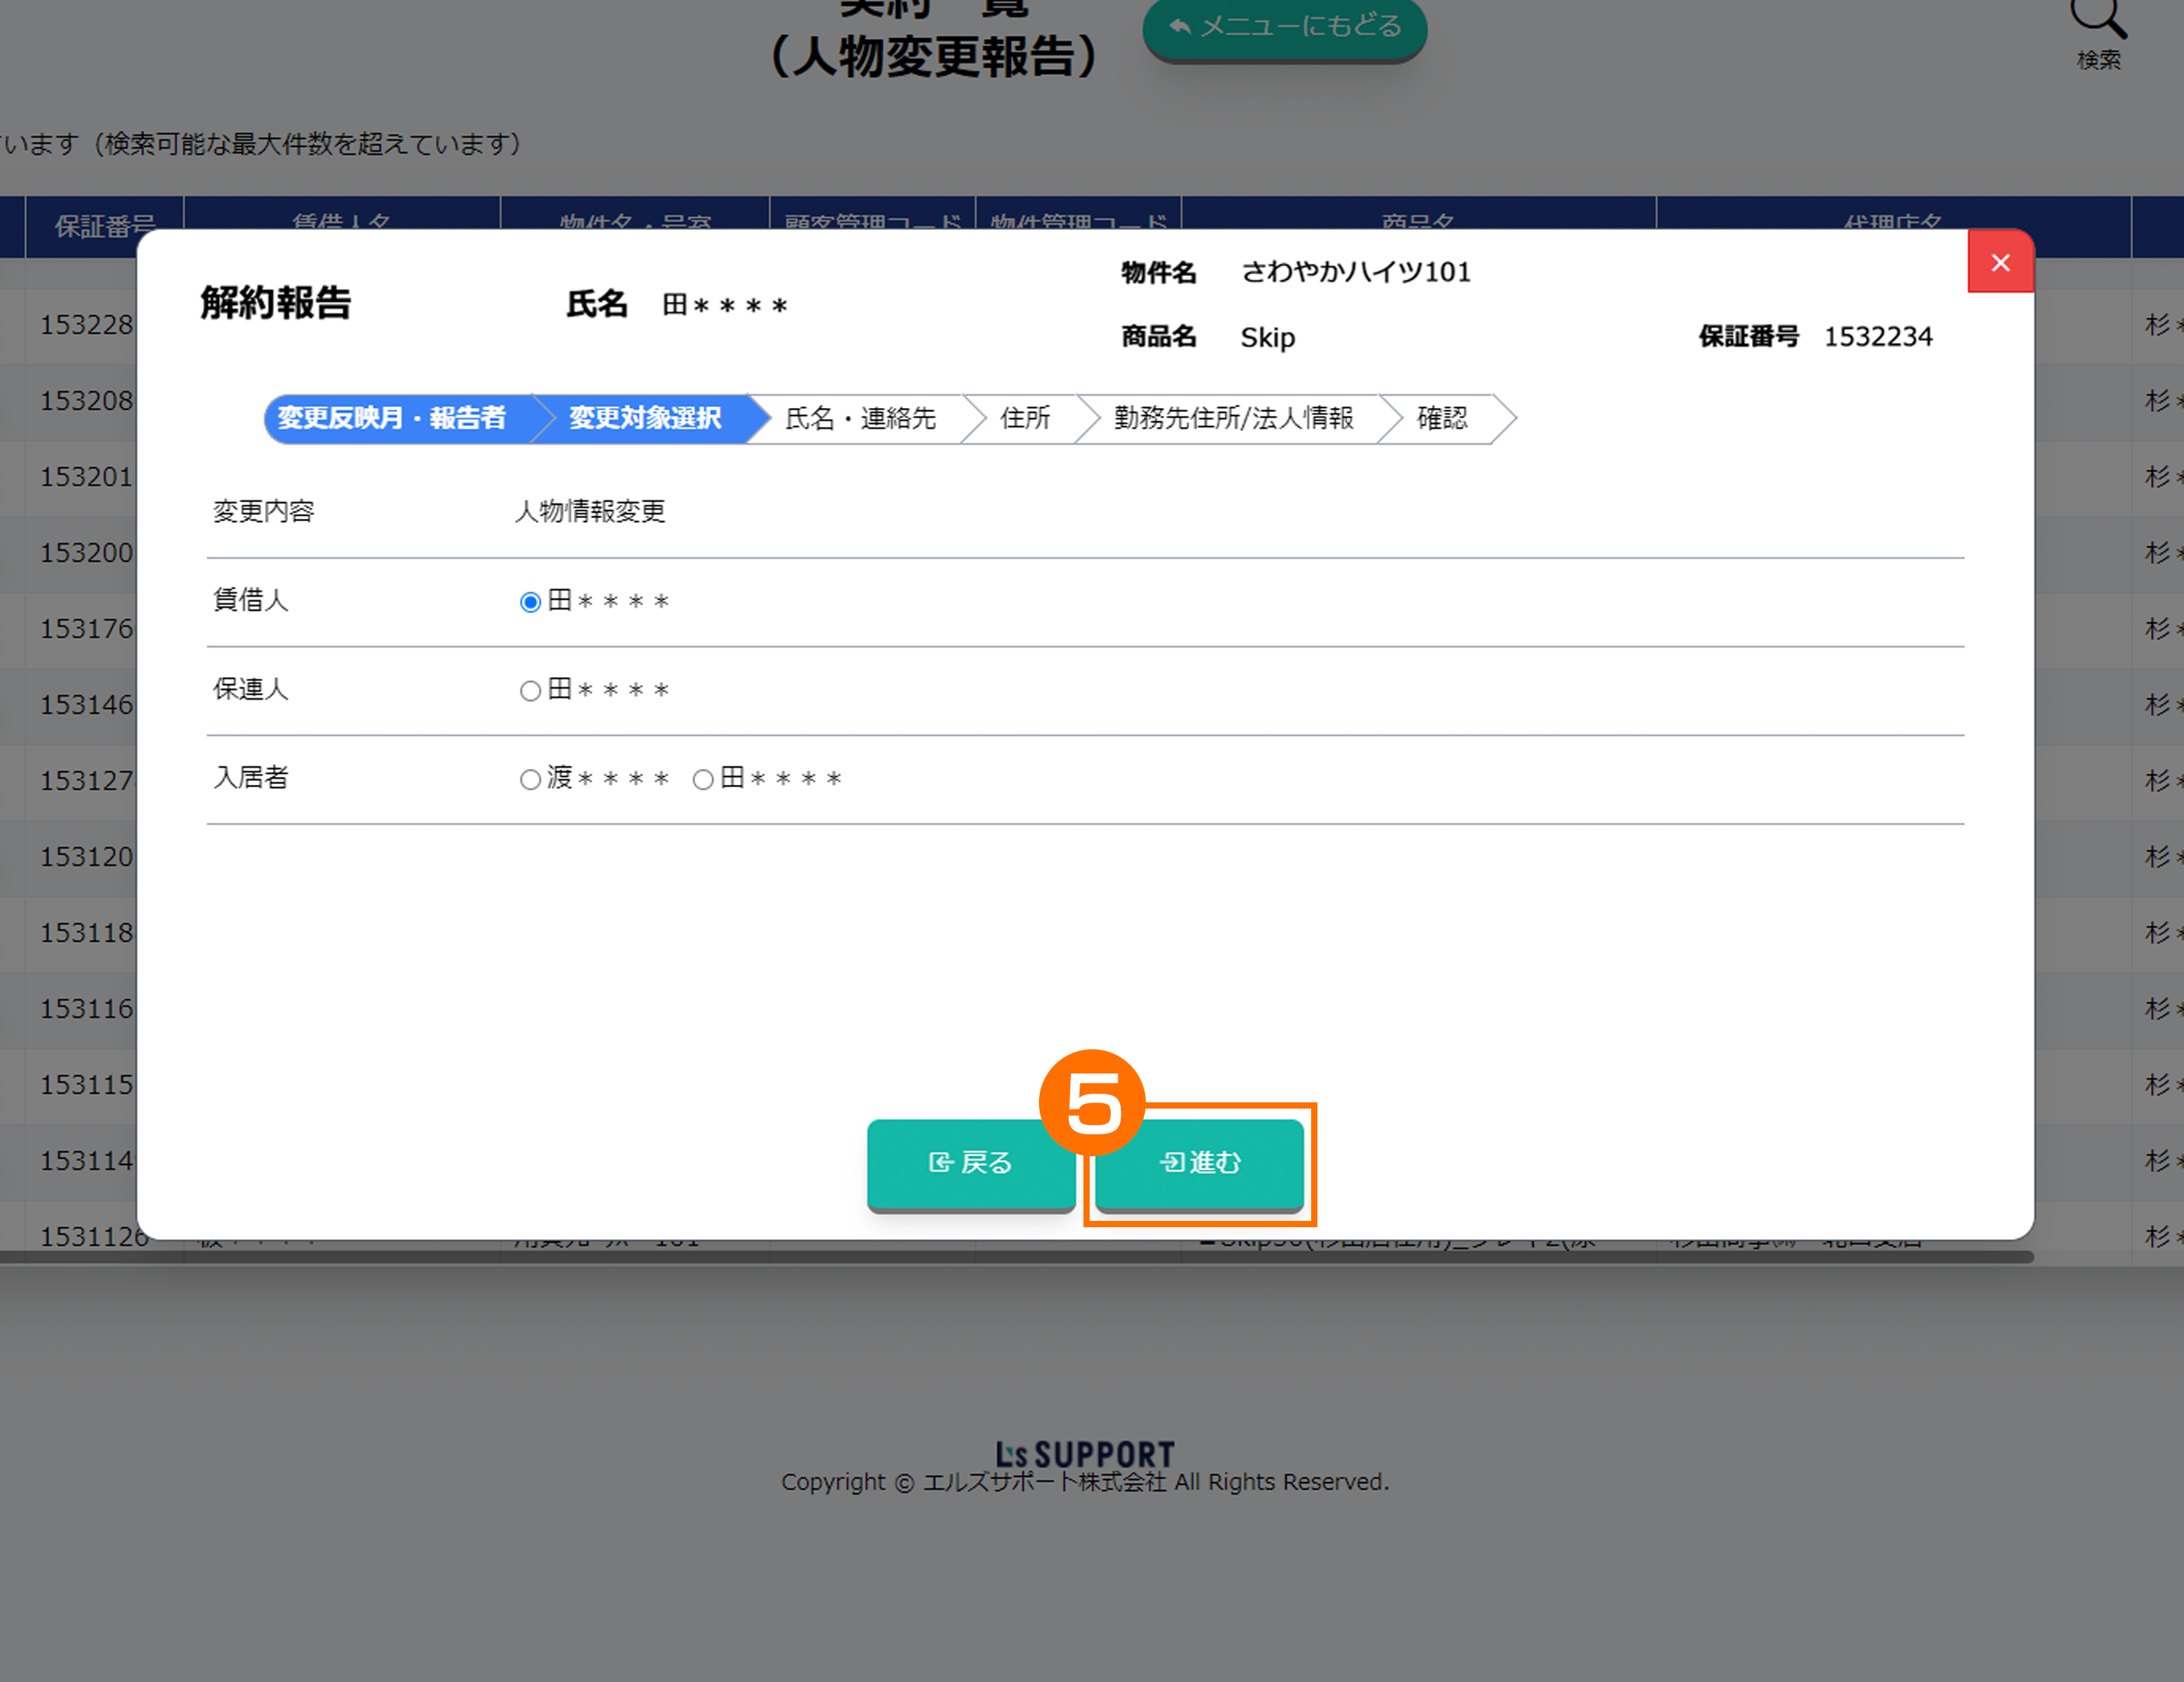Select 入居者 radio option 田＊＊＊＊
The width and height of the screenshot is (2184, 1682).
point(703,780)
